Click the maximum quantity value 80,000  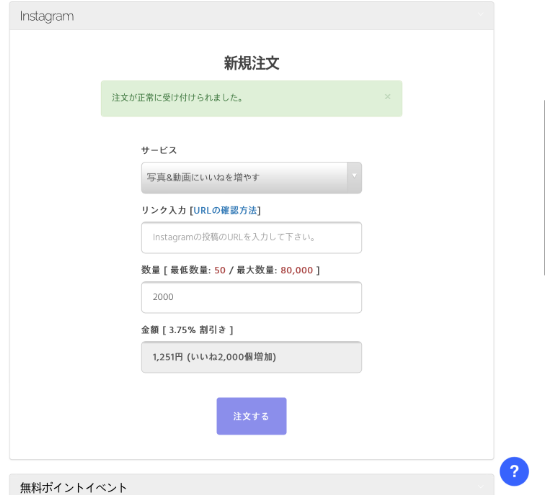pos(296,270)
